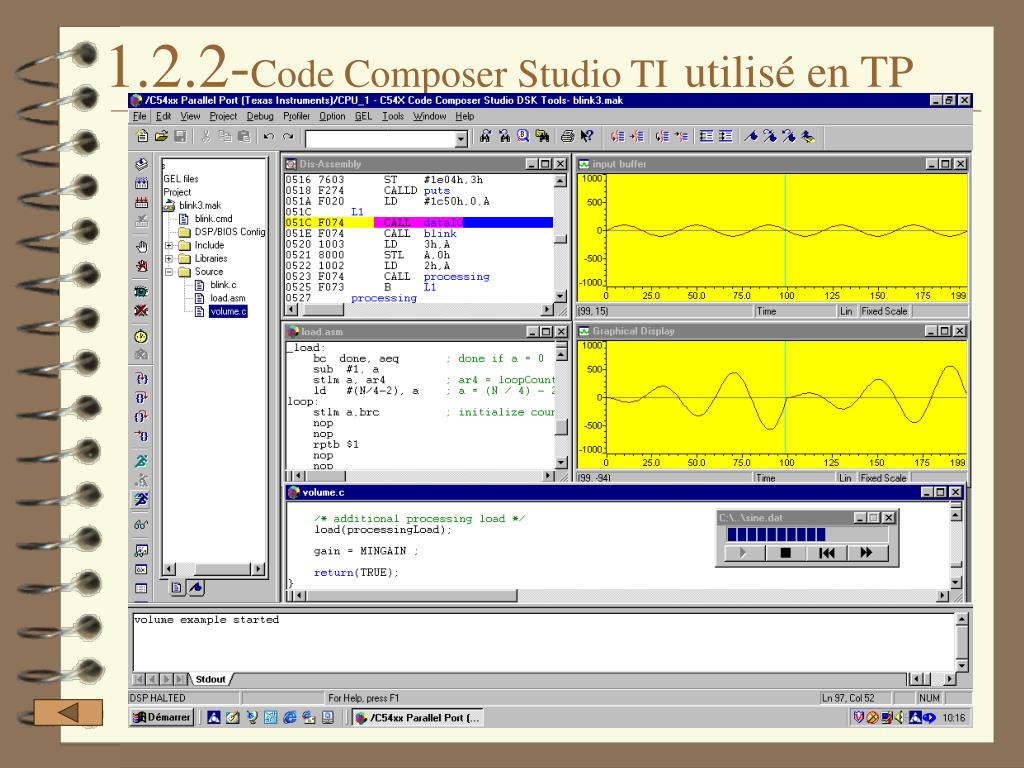Click down arrow of Dis-Assembly vertical scrollbar
The image size is (1024, 768).
pyautogui.click(x=560, y=296)
